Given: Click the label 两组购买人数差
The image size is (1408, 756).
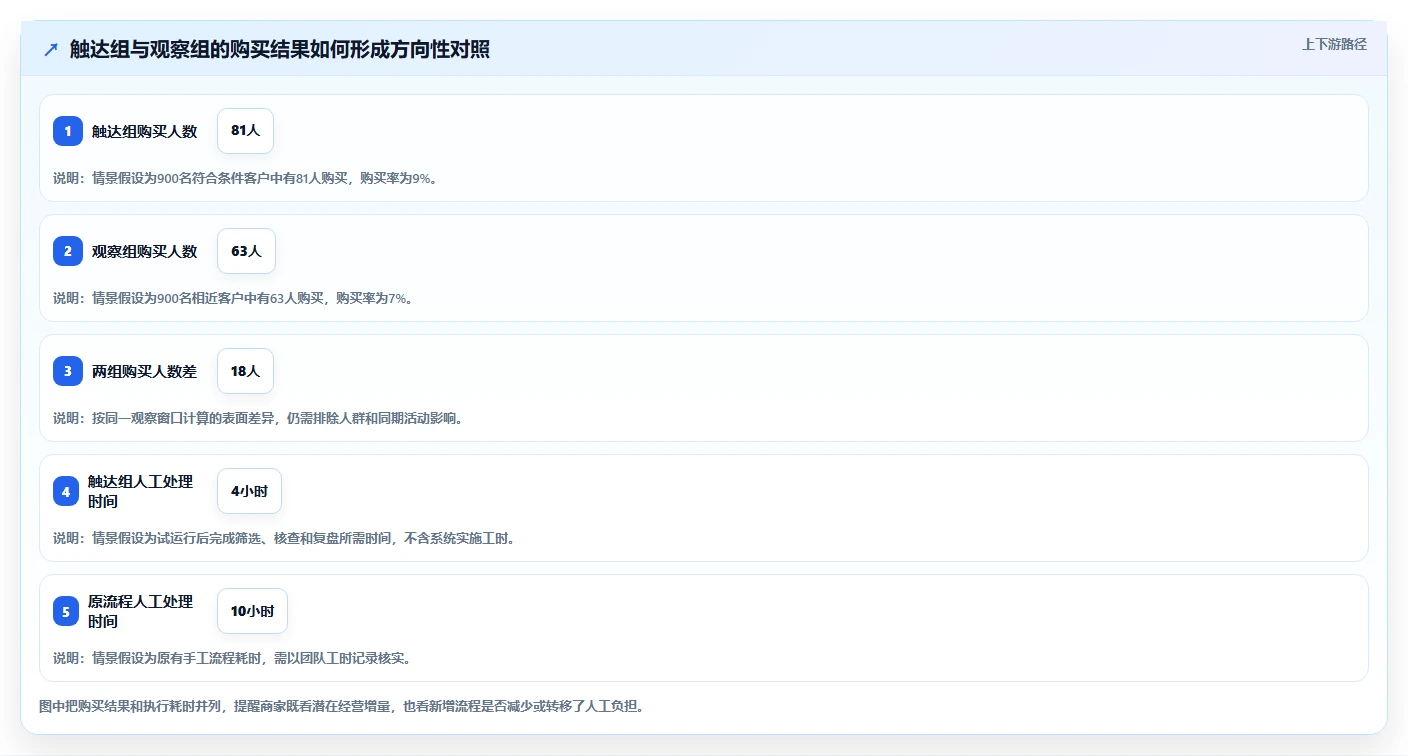Looking at the screenshot, I should (144, 371).
